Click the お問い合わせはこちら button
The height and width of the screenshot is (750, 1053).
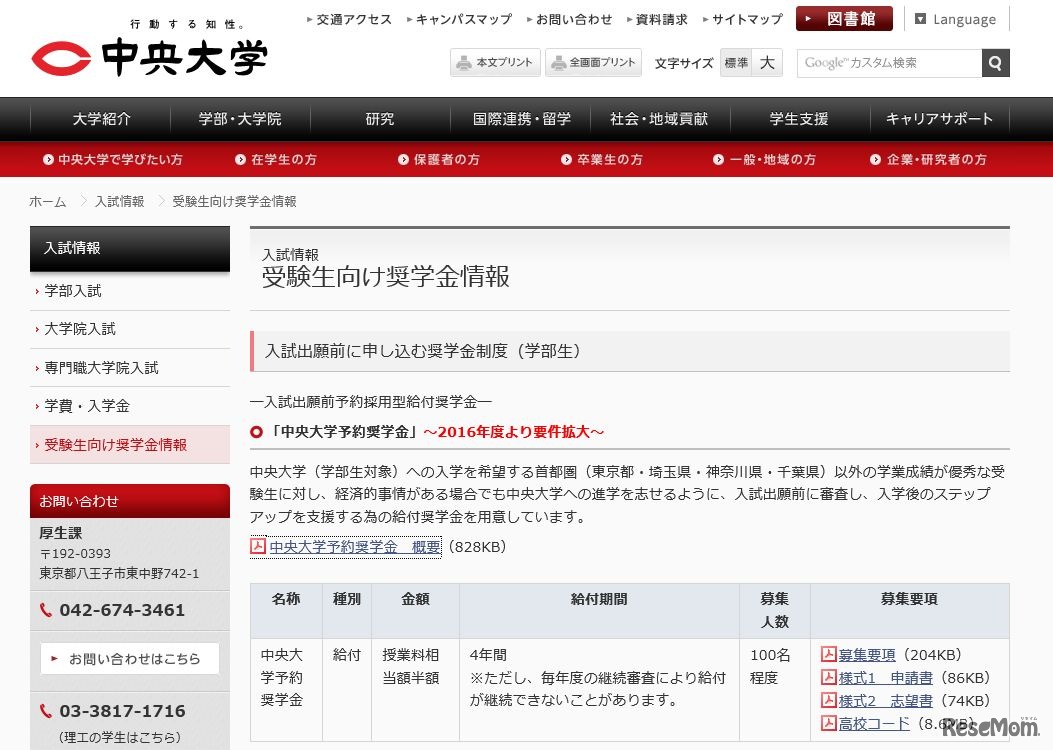[x=129, y=658]
